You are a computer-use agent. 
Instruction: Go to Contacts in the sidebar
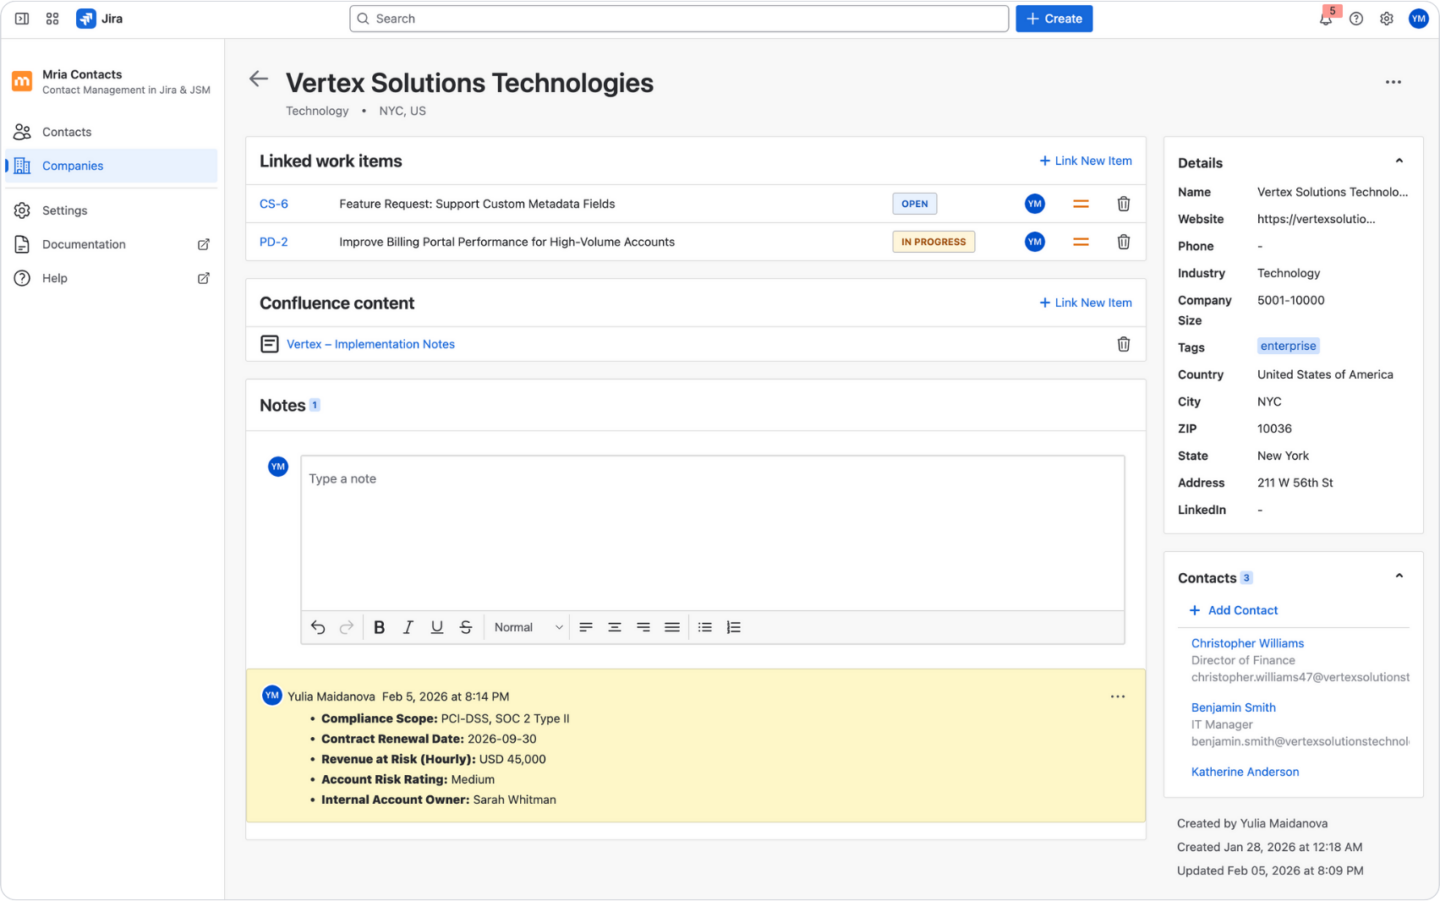point(66,132)
